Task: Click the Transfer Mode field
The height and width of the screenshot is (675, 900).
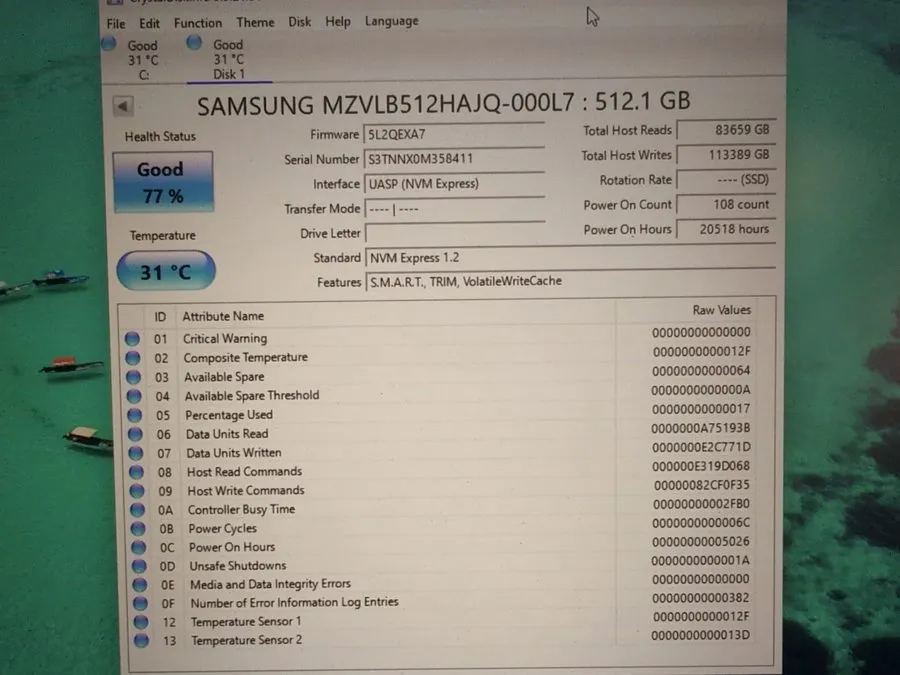Action: (455, 209)
